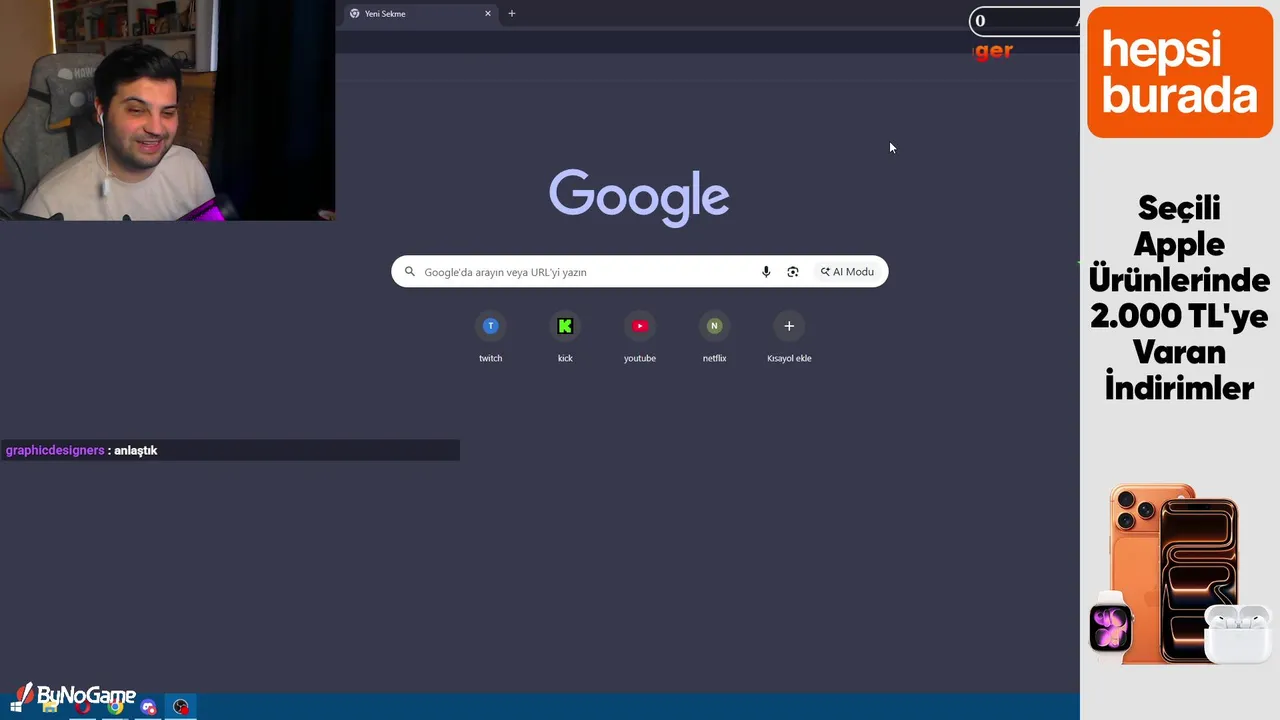Click the webcam video overlay
This screenshot has width=1280, height=720.
[x=167, y=110]
